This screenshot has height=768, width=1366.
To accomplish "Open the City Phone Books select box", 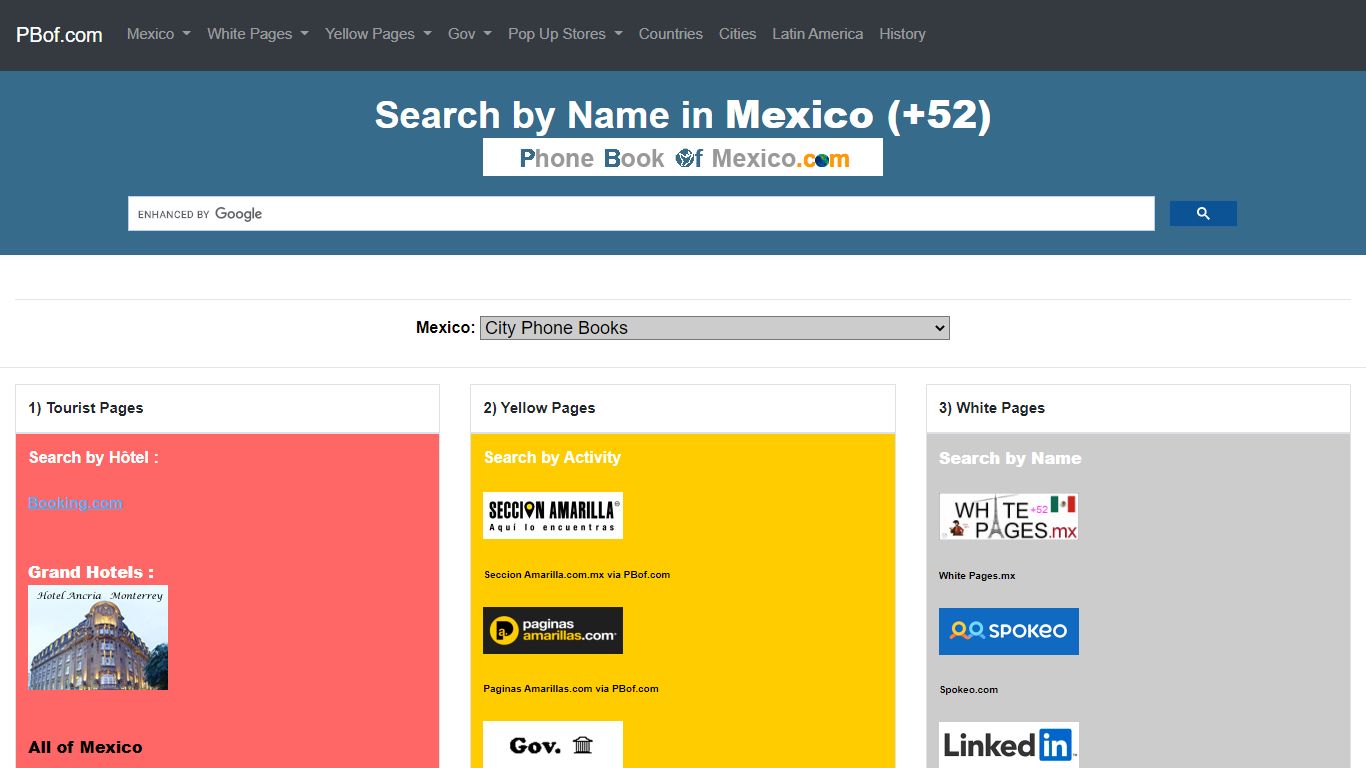I will 715,328.
